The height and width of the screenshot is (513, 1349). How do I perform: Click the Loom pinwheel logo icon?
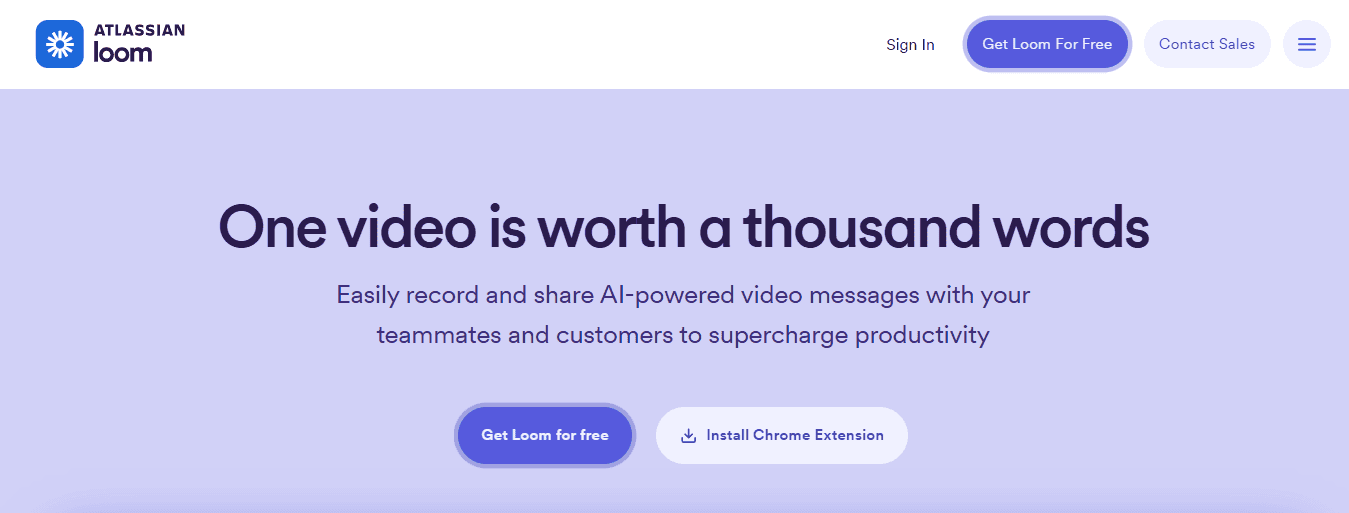coord(60,44)
